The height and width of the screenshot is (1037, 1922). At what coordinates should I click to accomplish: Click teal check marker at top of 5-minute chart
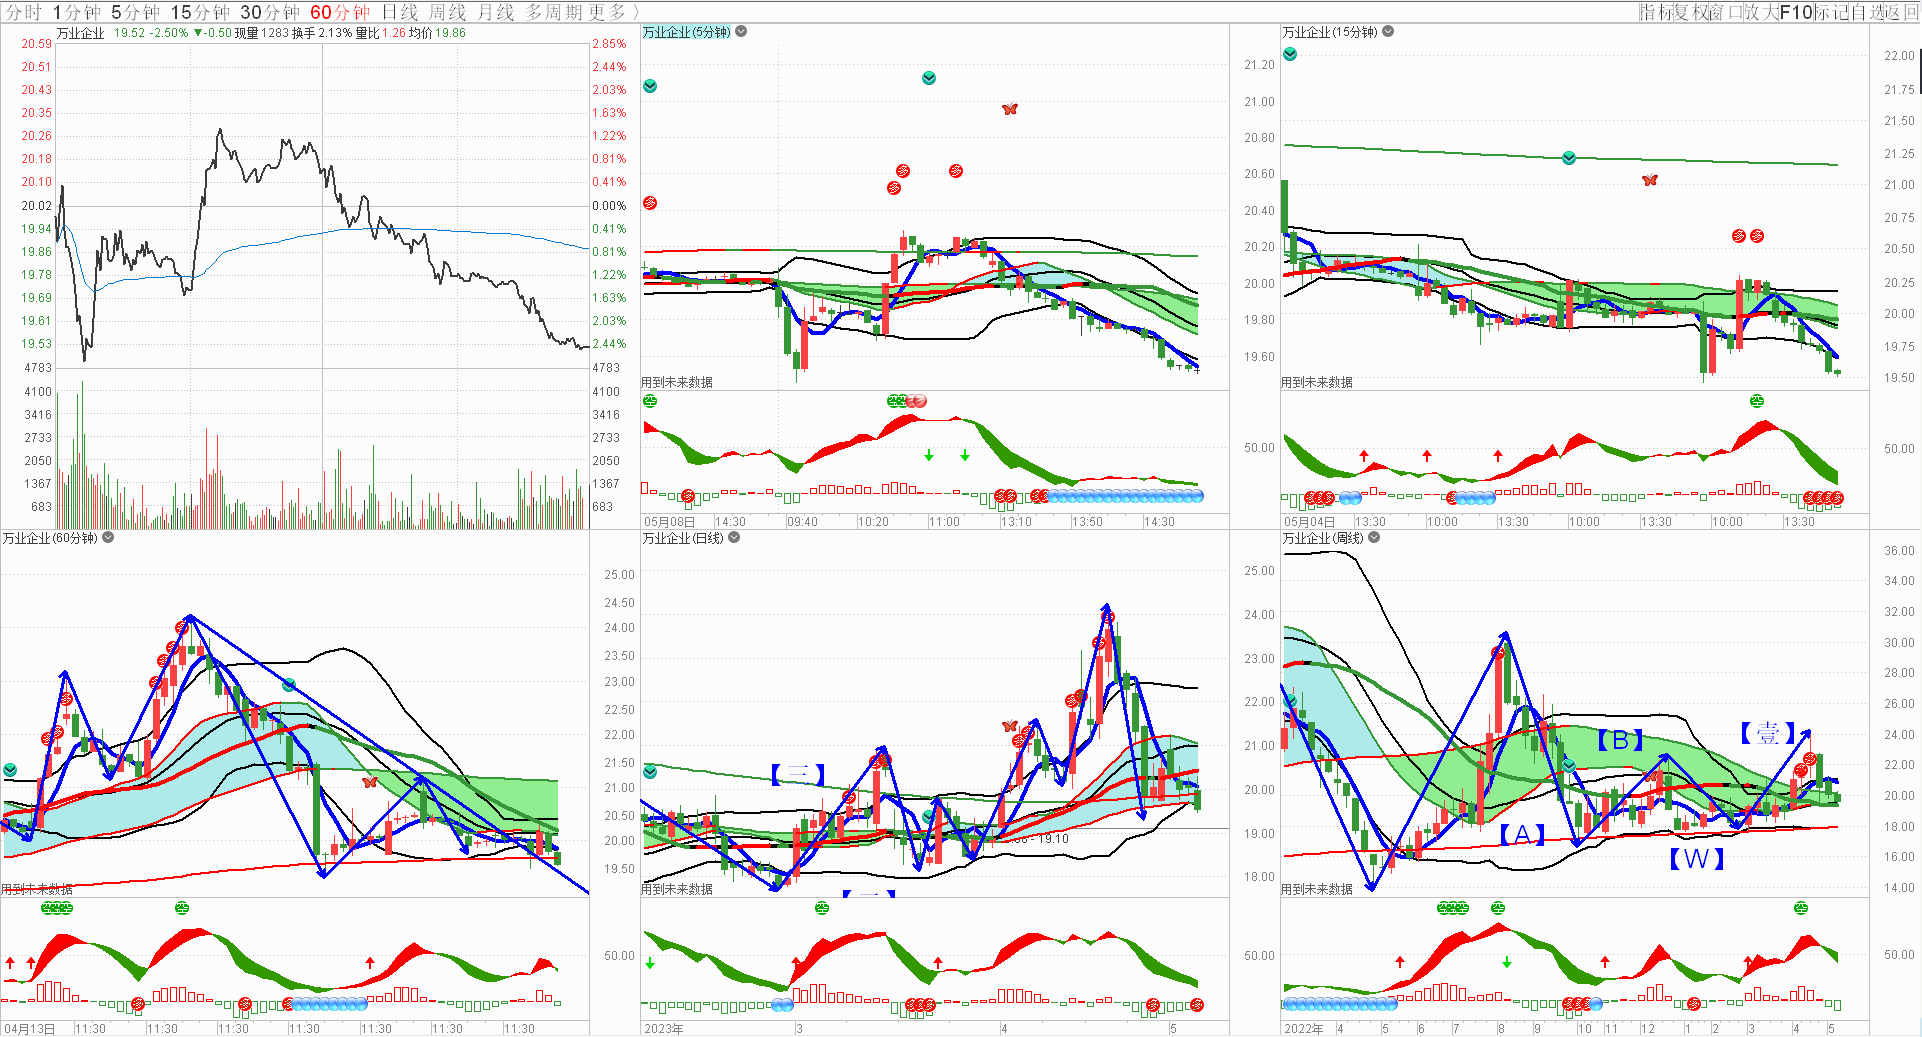[x=929, y=78]
